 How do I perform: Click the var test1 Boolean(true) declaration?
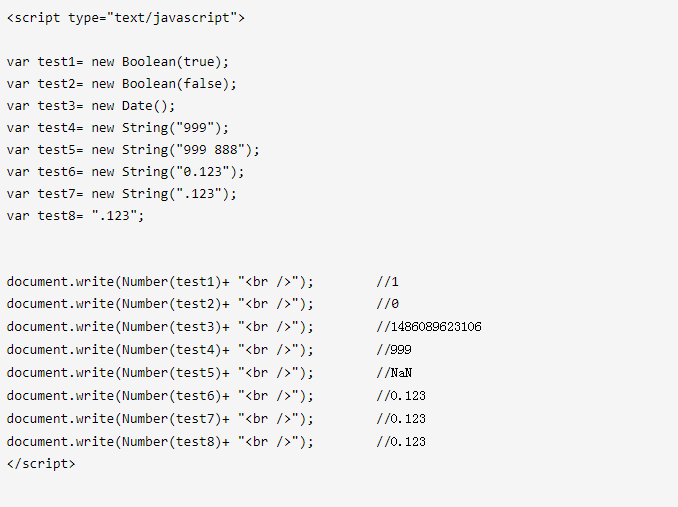pos(118,61)
